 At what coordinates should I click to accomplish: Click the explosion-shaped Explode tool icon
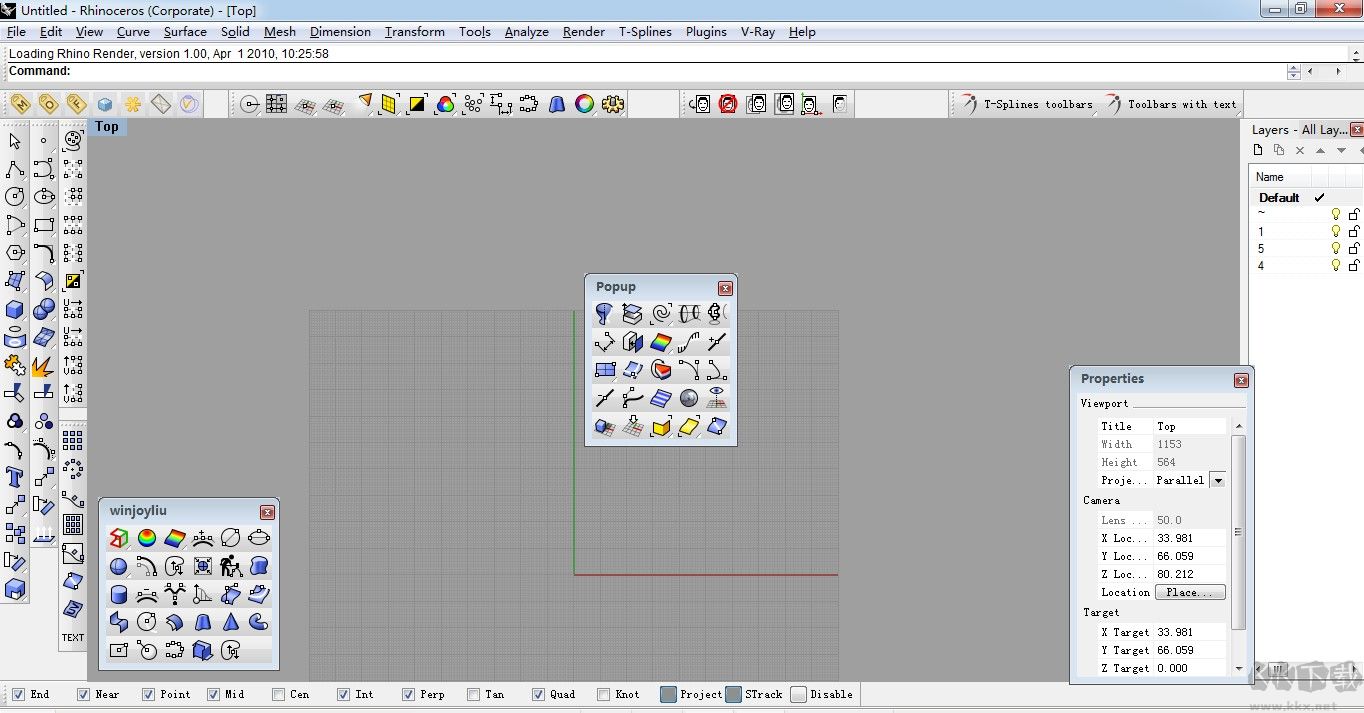point(43,366)
